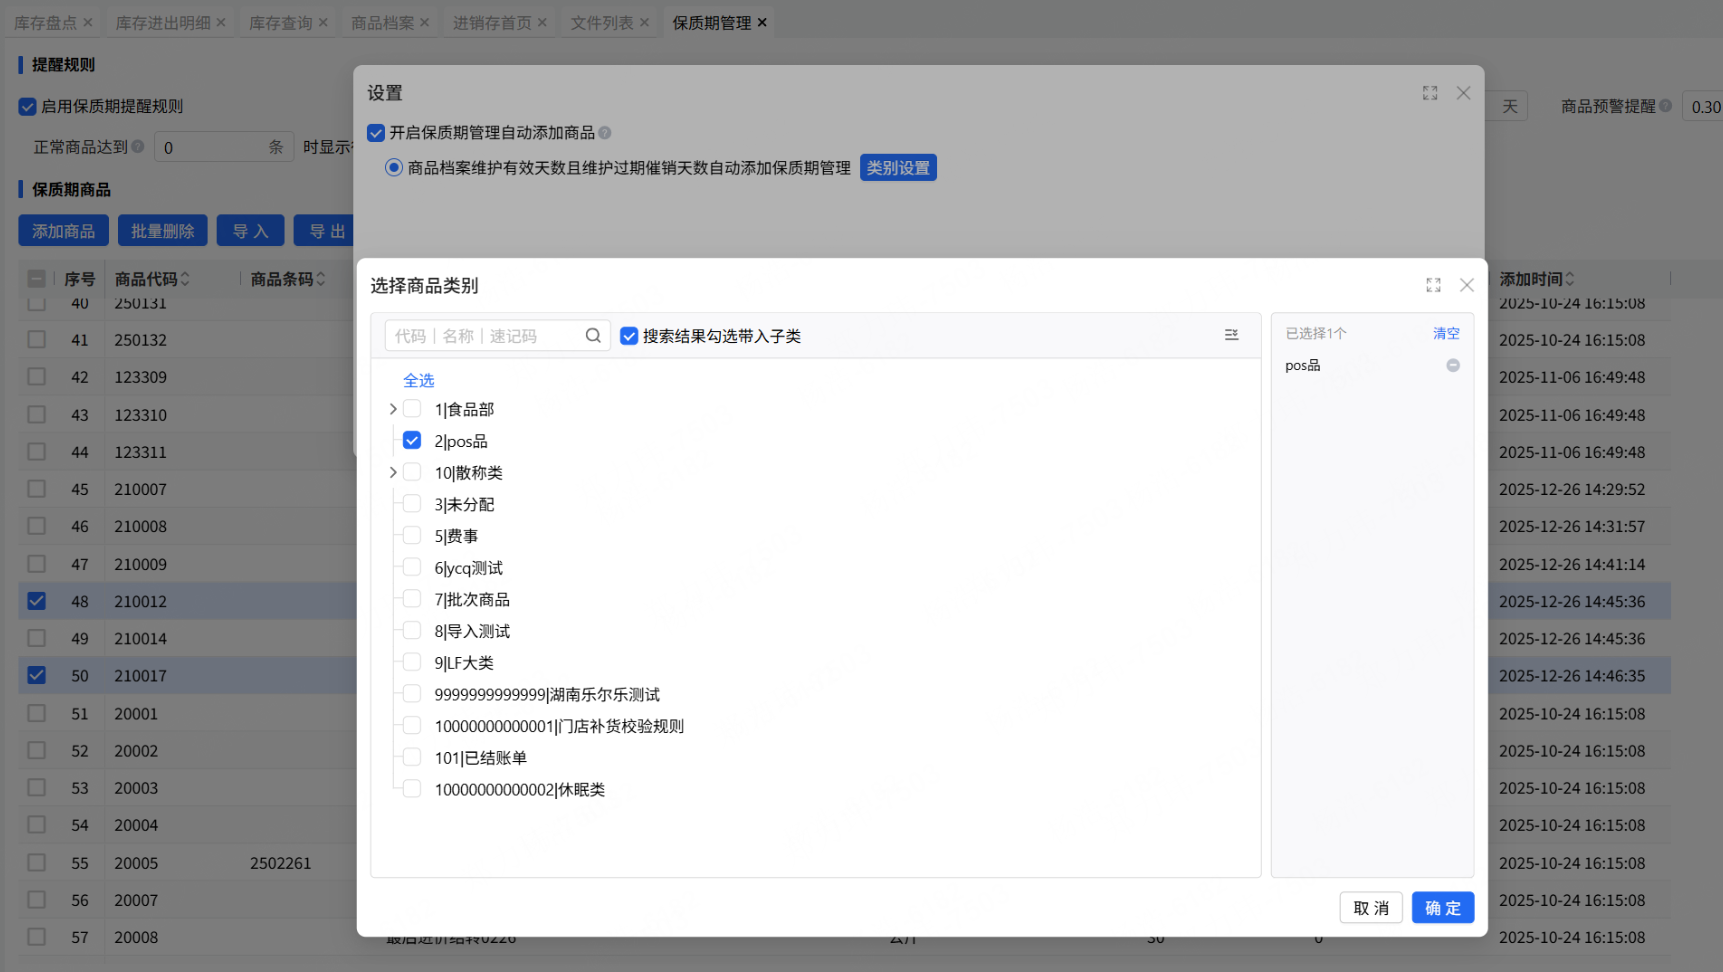Switch to the 库存盘点 tab
This screenshot has width=1723, height=972.
coord(45,22)
